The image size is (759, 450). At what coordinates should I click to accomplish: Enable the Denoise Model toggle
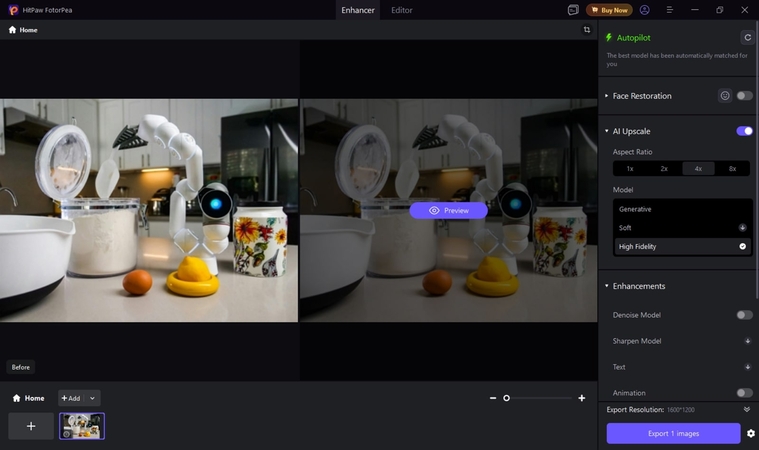pyautogui.click(x=744, y=315)
